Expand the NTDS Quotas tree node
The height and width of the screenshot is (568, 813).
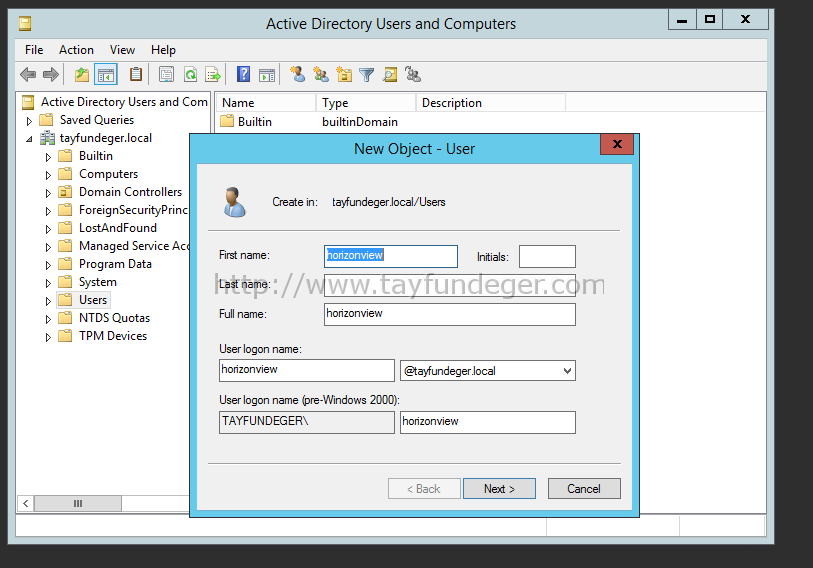tap(48, 318)
